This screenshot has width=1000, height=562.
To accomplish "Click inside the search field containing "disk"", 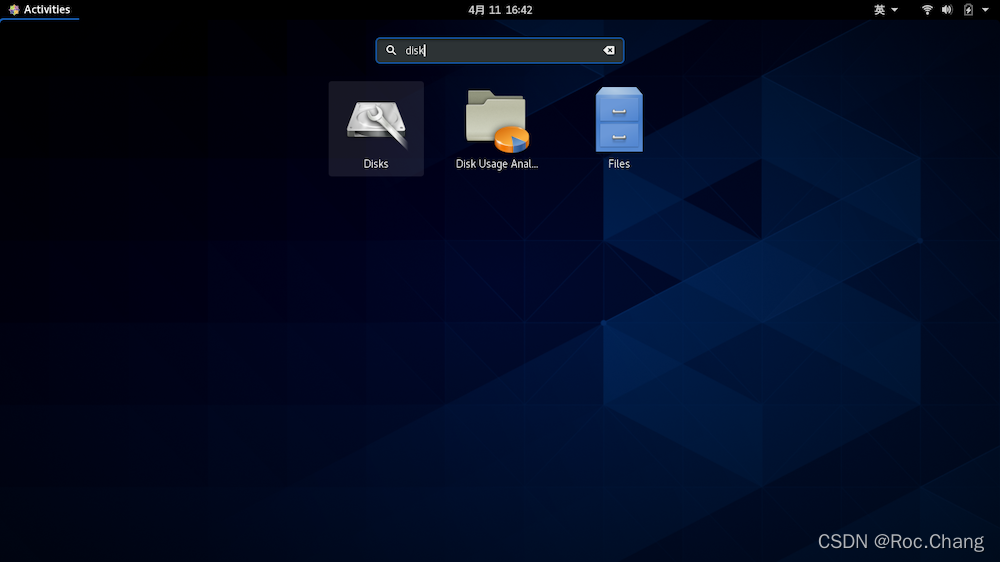I will tap(500, 50).
